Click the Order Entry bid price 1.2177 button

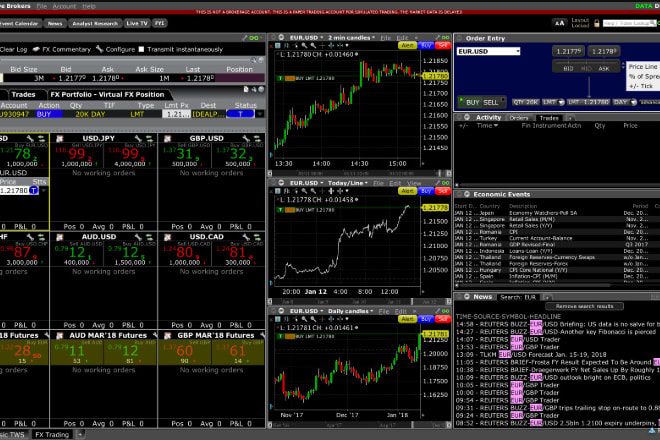coord(568,51)
